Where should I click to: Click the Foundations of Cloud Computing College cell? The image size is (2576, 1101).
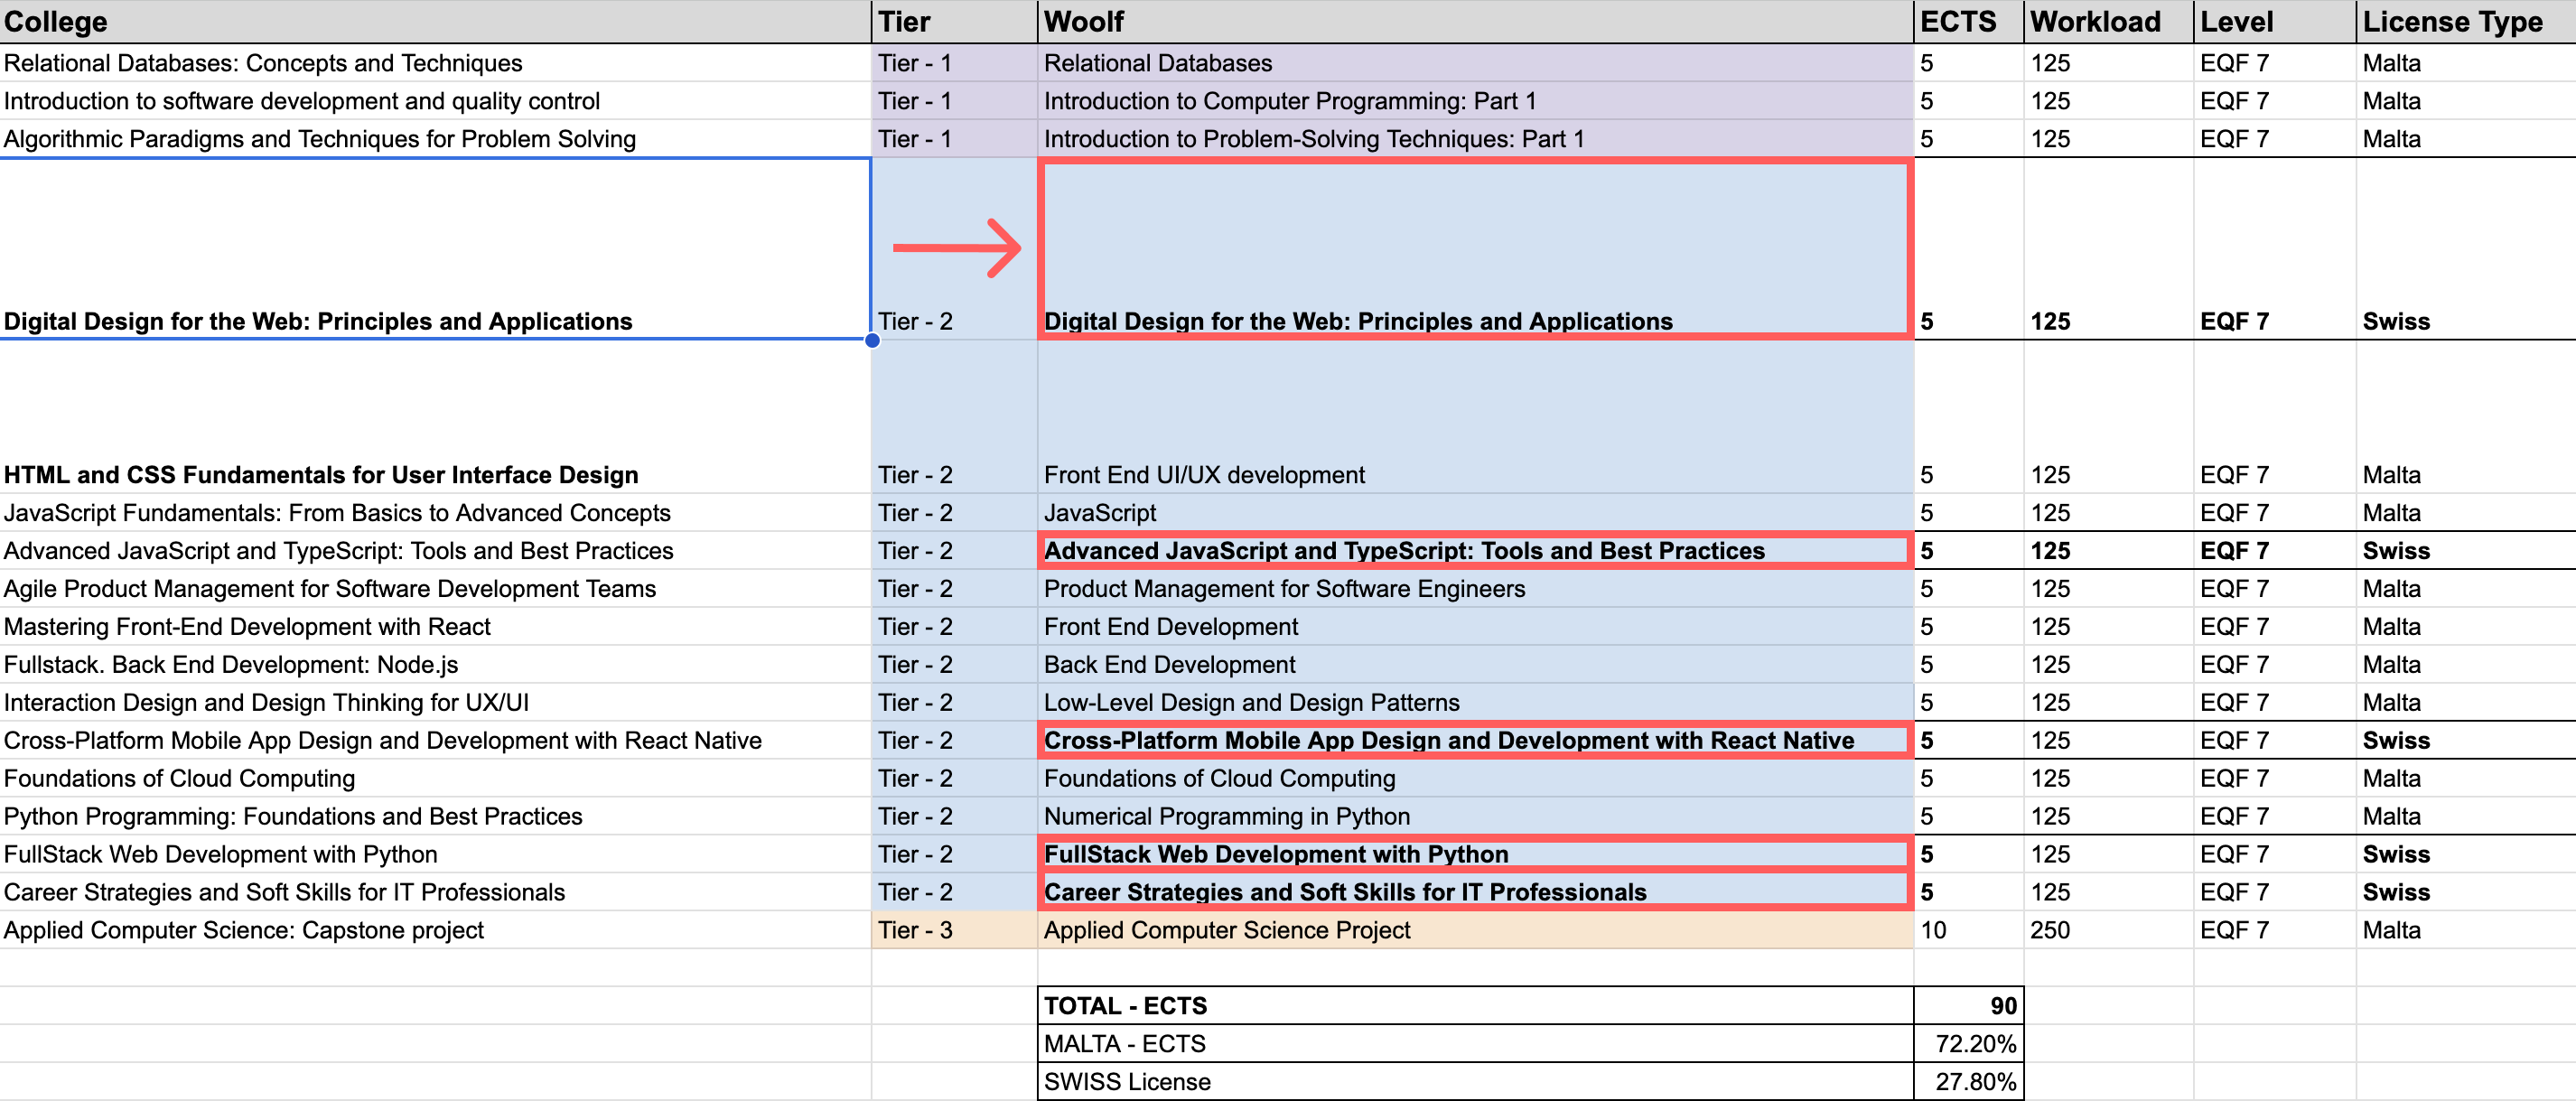(434, 779)
